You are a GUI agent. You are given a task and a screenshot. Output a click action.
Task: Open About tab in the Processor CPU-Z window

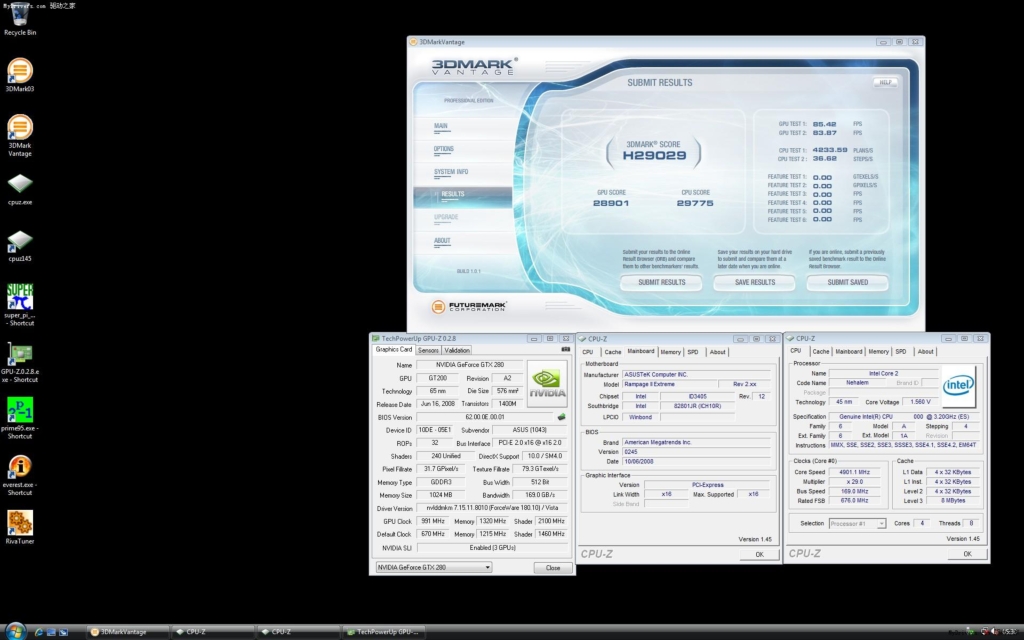click(925, 351)
